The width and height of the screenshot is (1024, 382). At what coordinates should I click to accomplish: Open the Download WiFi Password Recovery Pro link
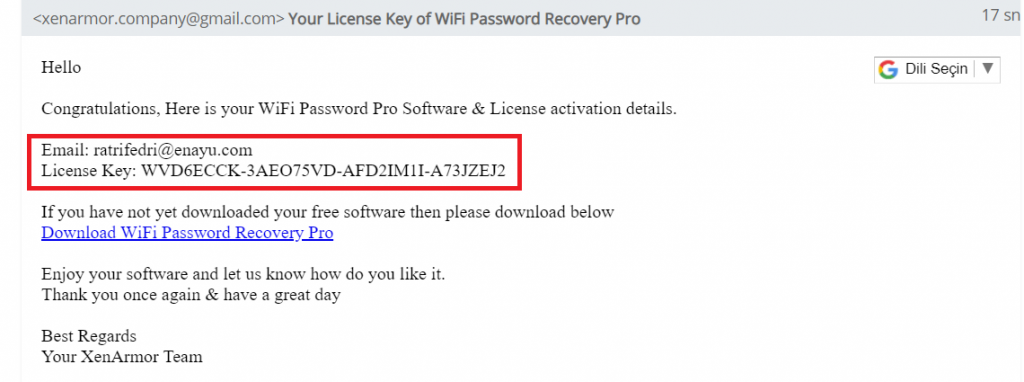(x=187, y=233)
